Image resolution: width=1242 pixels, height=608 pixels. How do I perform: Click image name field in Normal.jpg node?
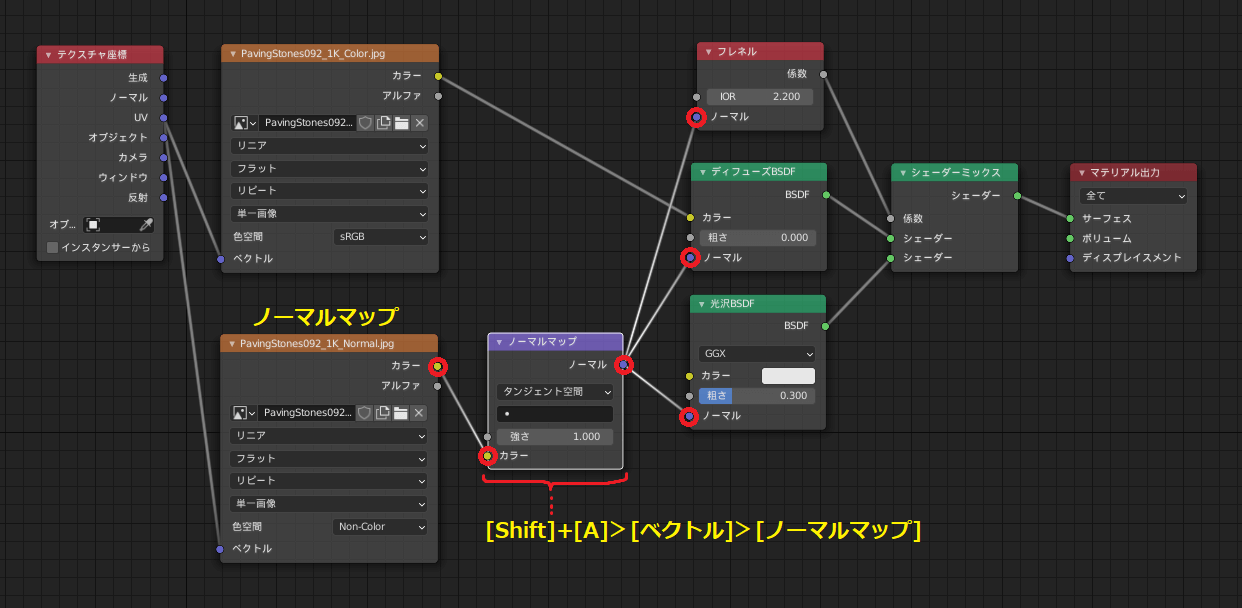tap(307, 413)
